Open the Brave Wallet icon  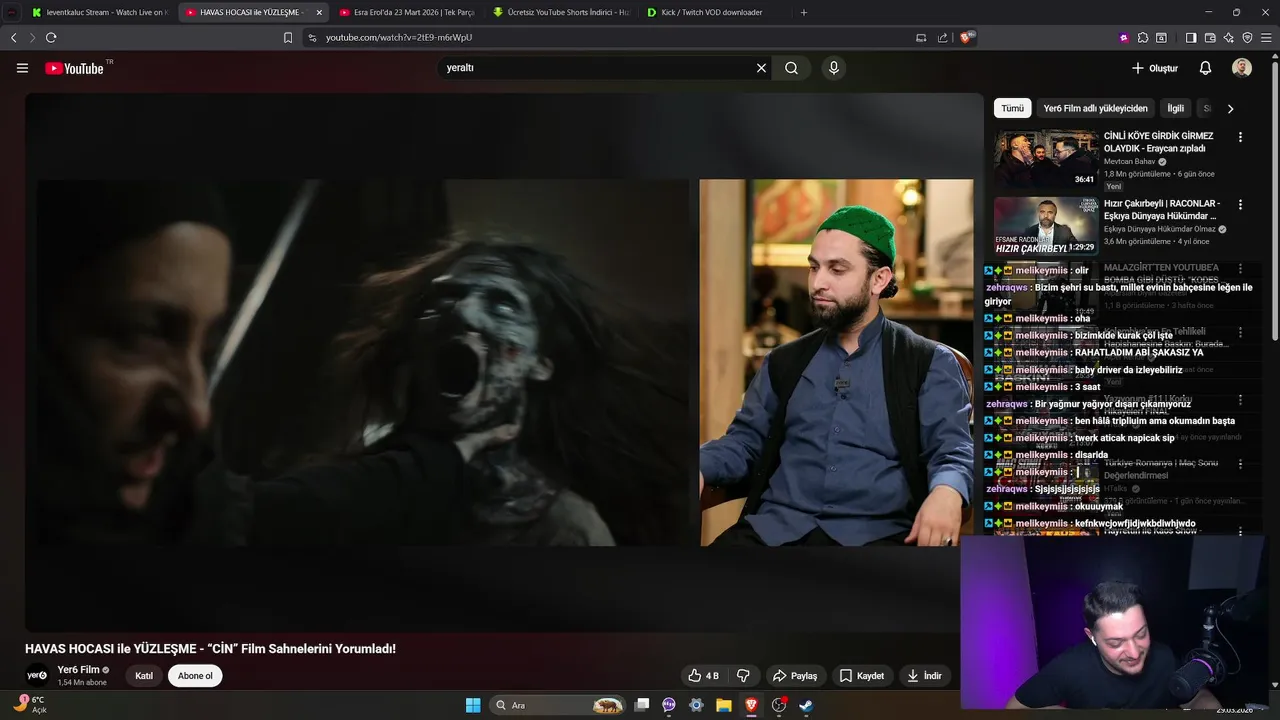click(x=1210, y=37)
